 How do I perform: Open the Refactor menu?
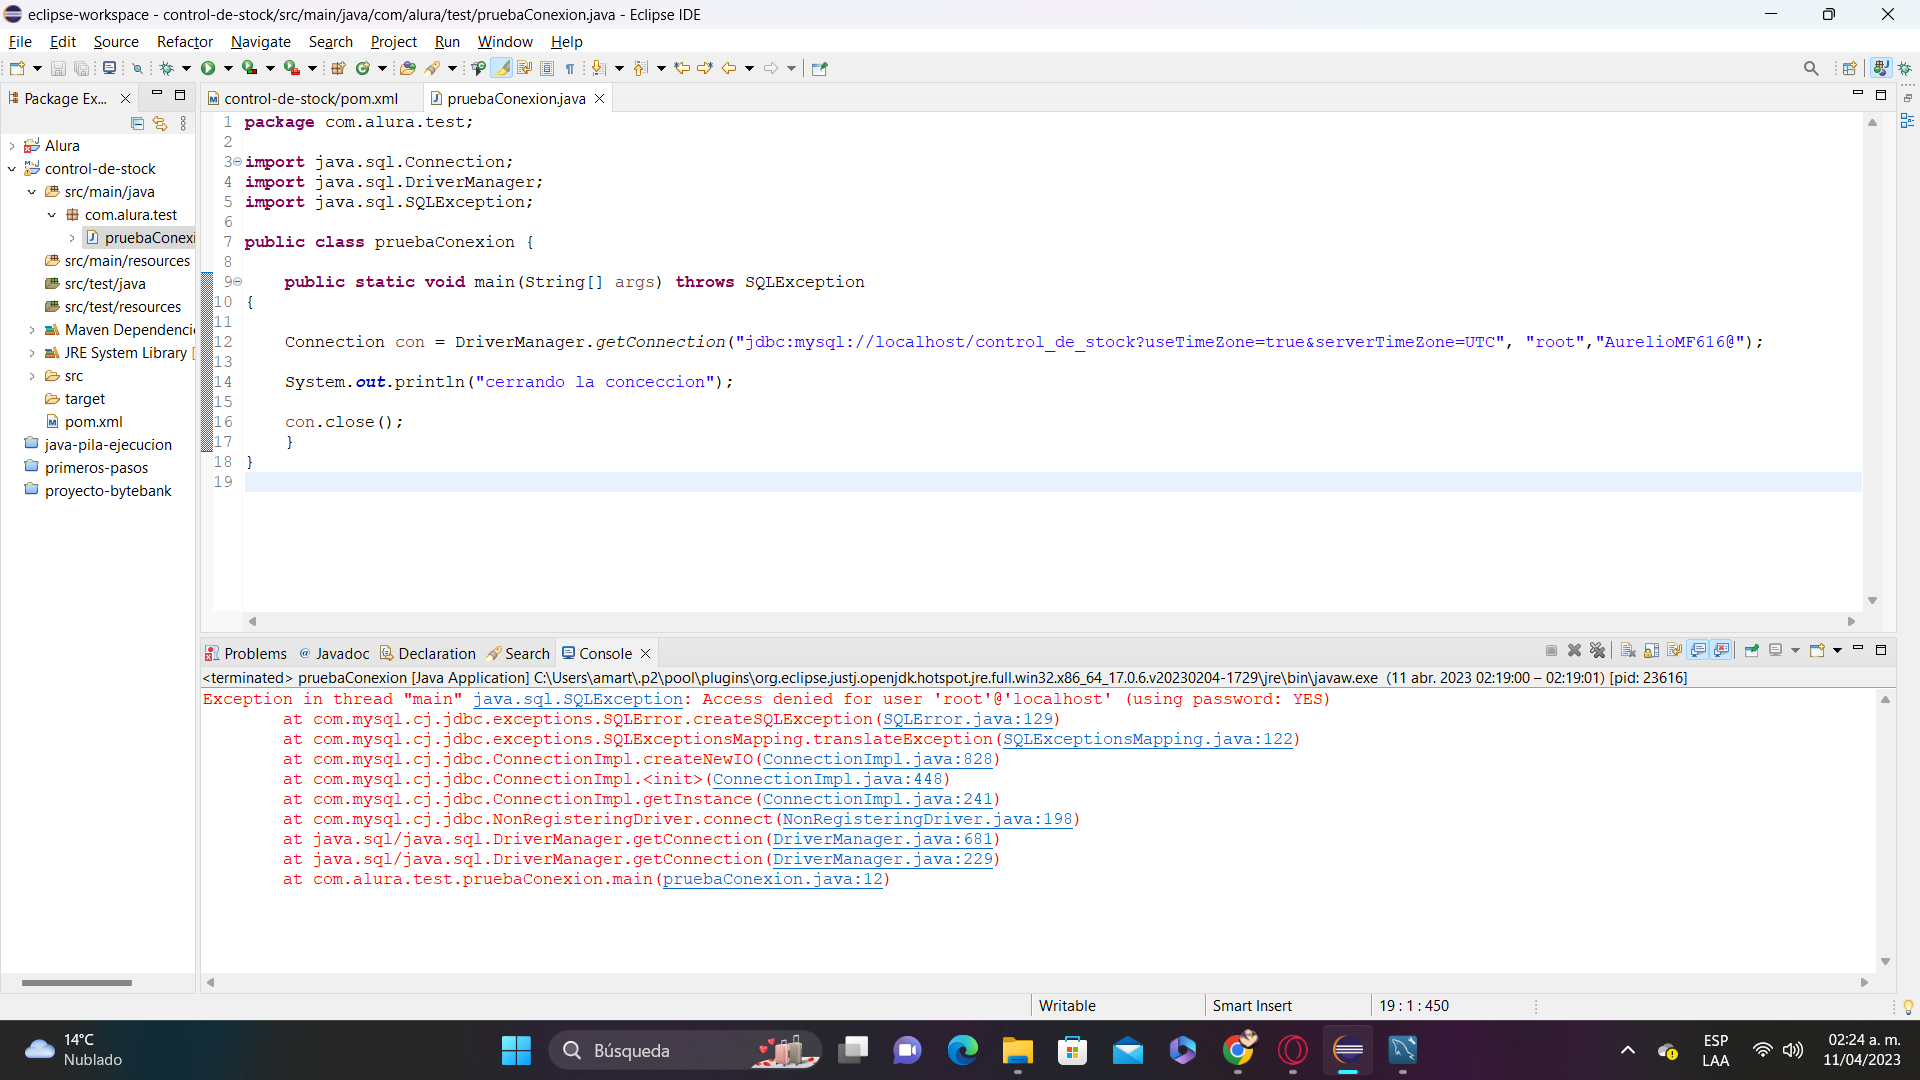185,42
